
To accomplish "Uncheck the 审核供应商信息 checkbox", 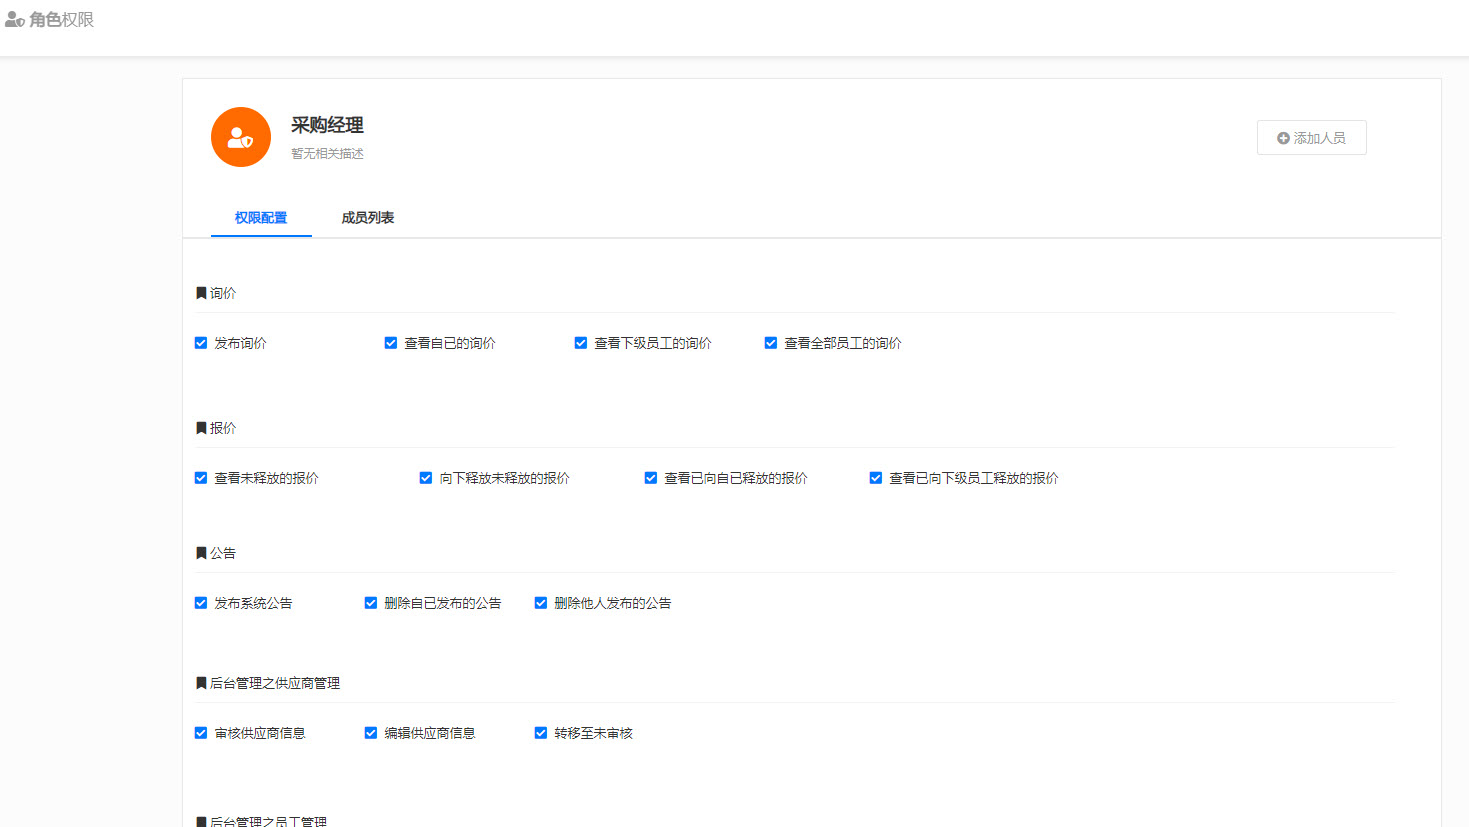I will click(x=201, y=733).
